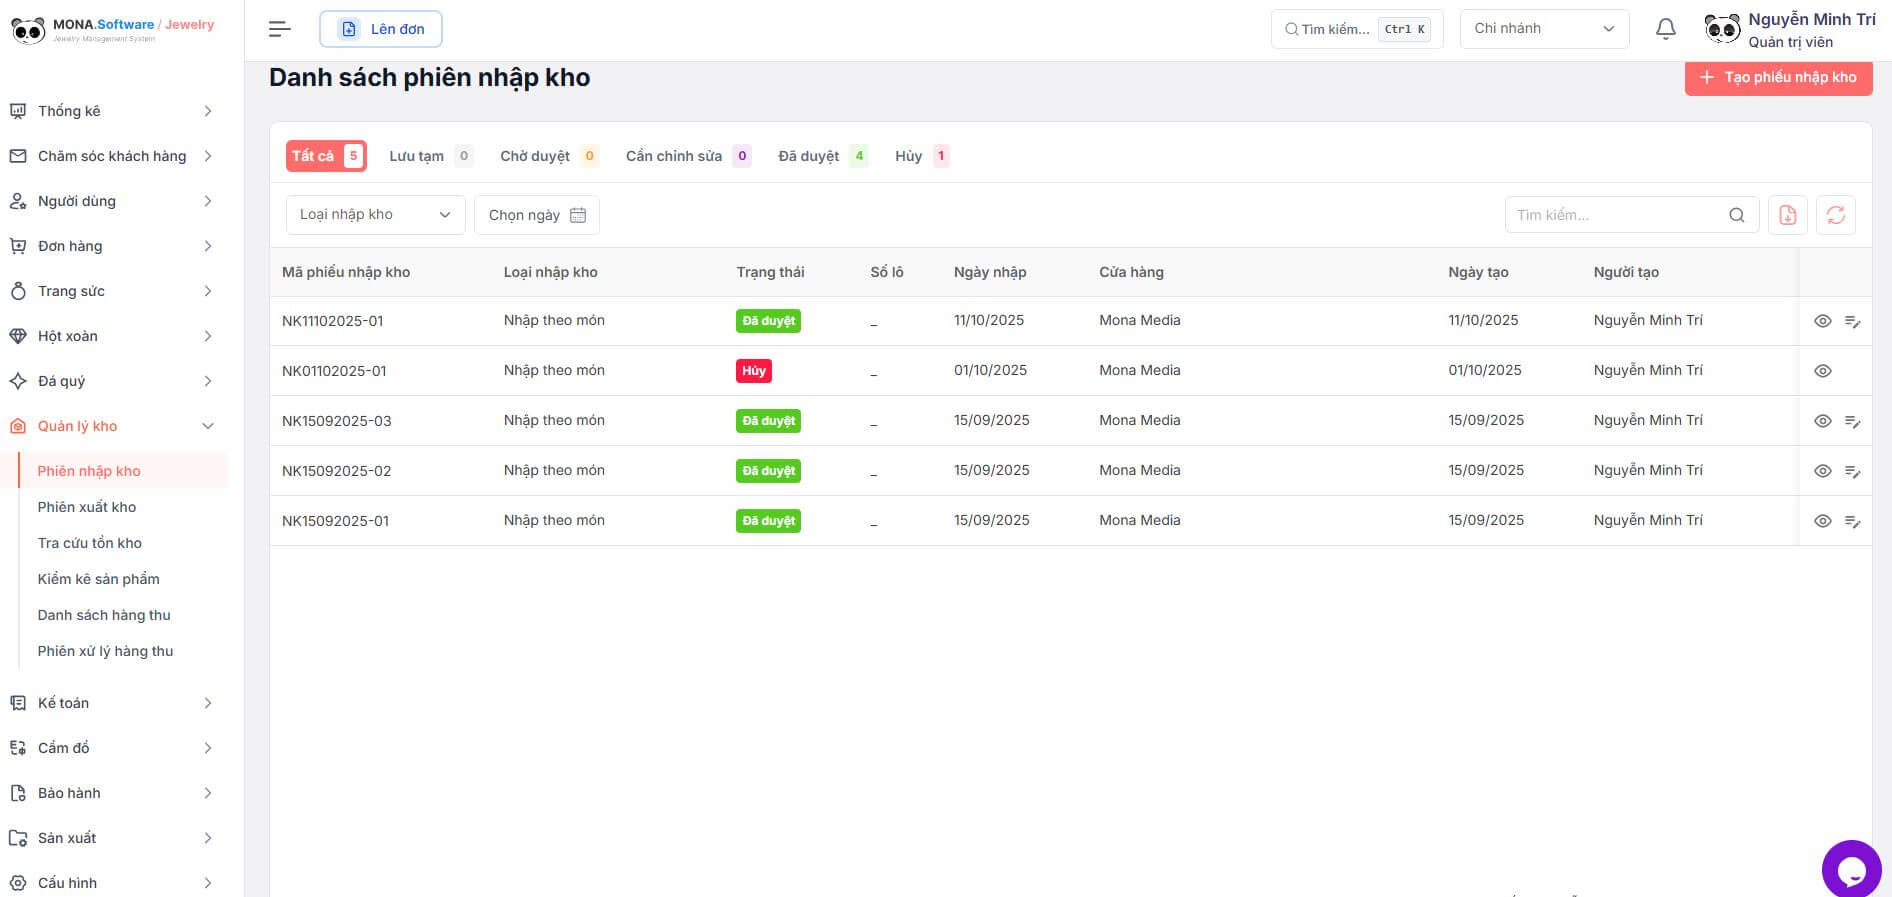The height and width of the screenshot is (897, 1892).
Task: Open the calendar in Chọn ngày picker
Action: pos(577,215)
